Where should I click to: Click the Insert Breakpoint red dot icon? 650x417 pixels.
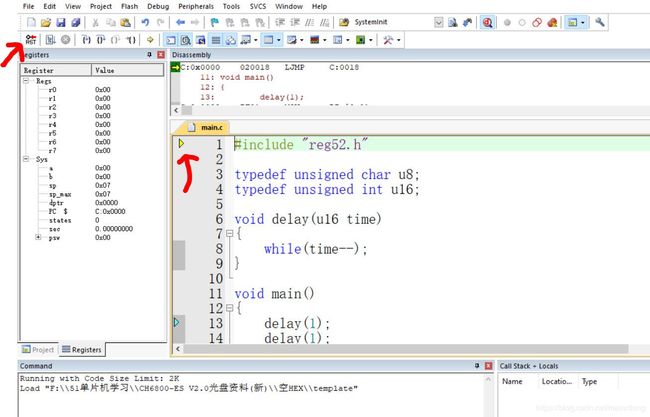point(507,22)
